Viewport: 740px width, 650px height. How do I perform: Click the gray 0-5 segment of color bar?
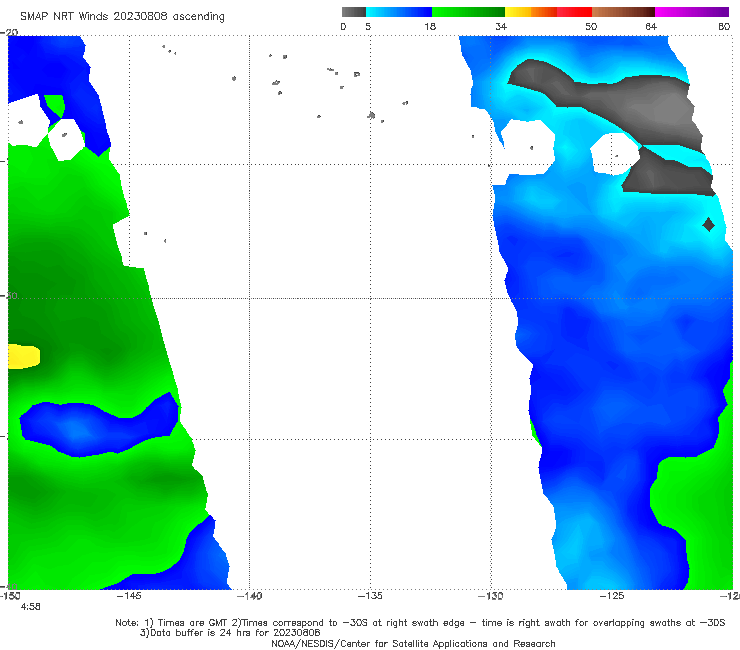(x=354, y=12)
